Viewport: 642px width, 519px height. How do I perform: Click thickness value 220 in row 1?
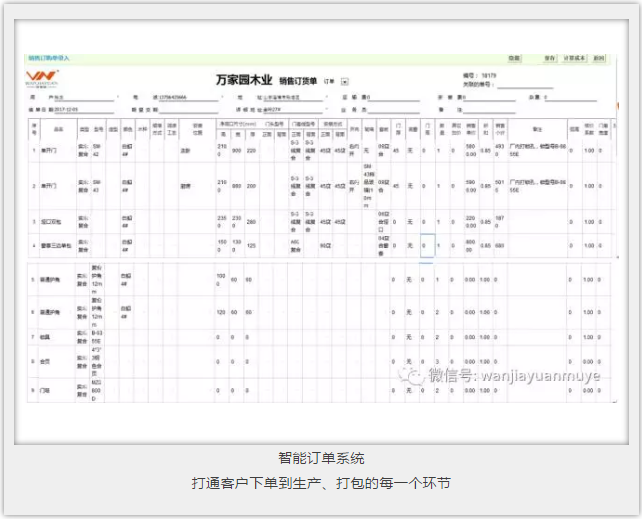(251, 151)
